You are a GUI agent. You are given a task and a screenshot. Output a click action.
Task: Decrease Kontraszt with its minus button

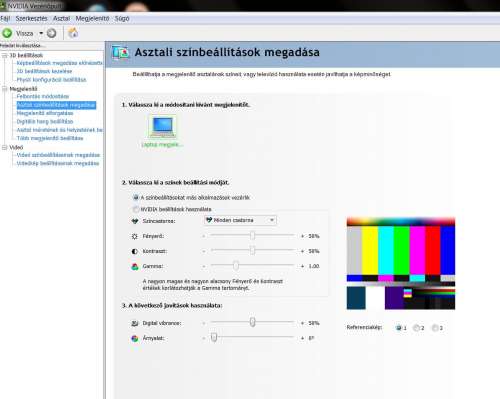pos(204,251)
